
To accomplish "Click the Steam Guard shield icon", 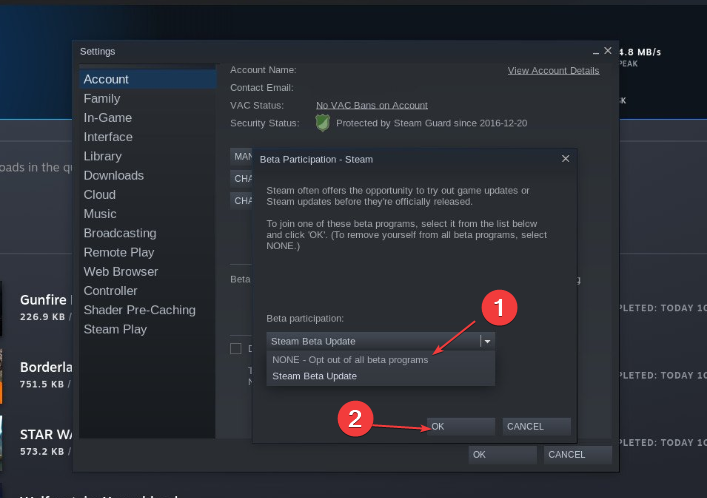I will coord(322,123).
